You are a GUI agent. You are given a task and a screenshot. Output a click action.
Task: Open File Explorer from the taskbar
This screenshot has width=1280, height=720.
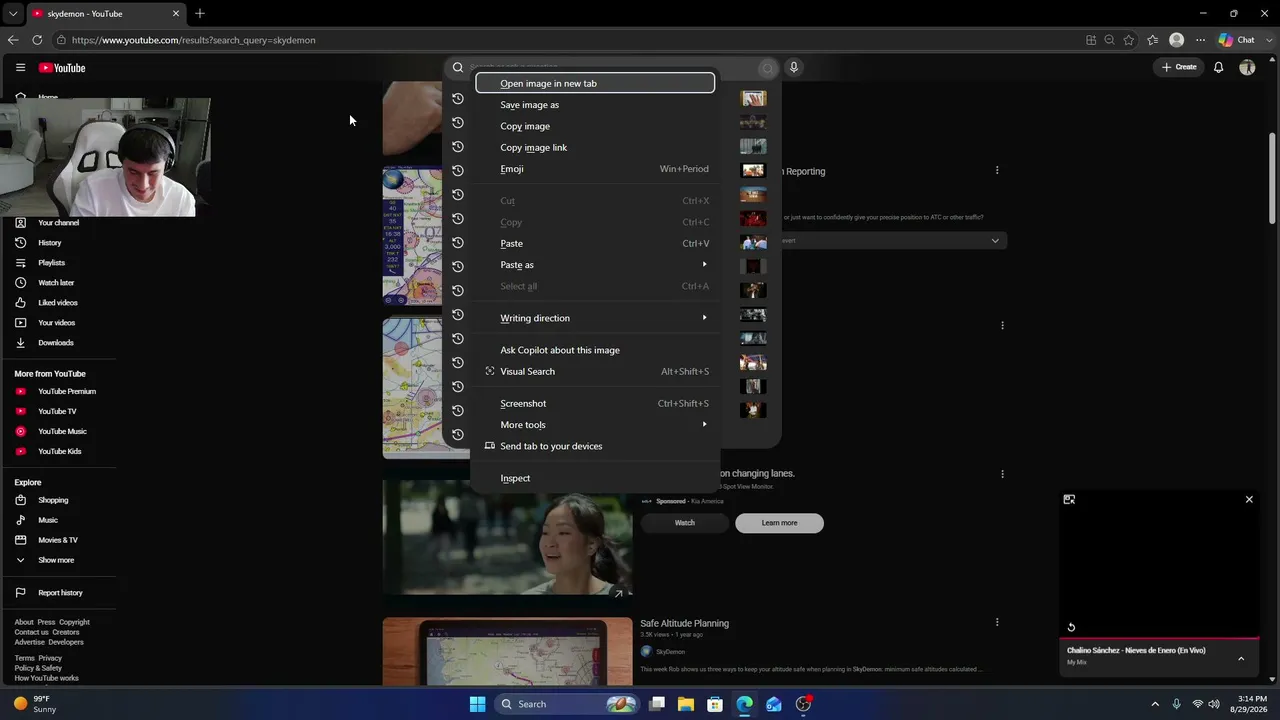click(686, 704)
